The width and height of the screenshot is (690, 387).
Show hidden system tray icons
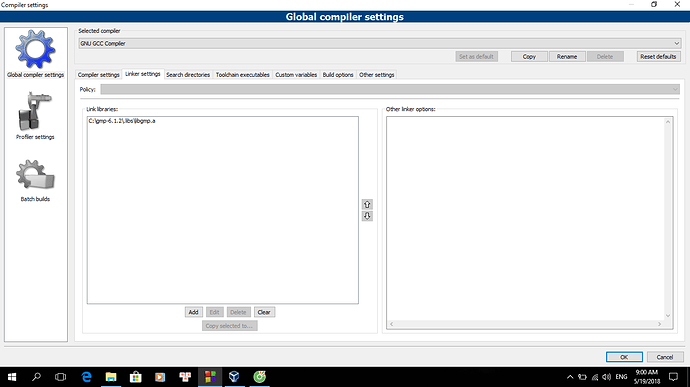[570, 377]
